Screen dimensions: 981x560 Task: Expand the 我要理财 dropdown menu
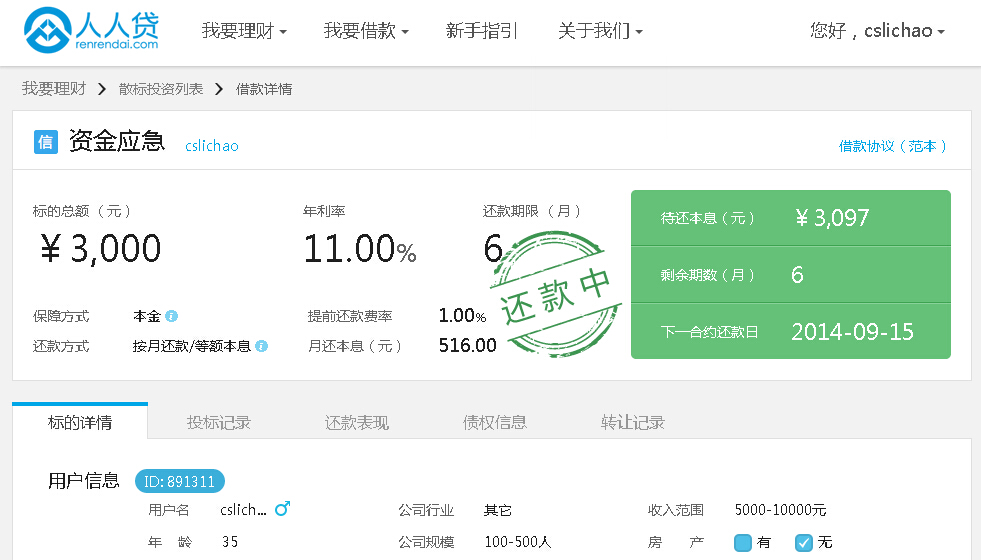tap(244, 31)
